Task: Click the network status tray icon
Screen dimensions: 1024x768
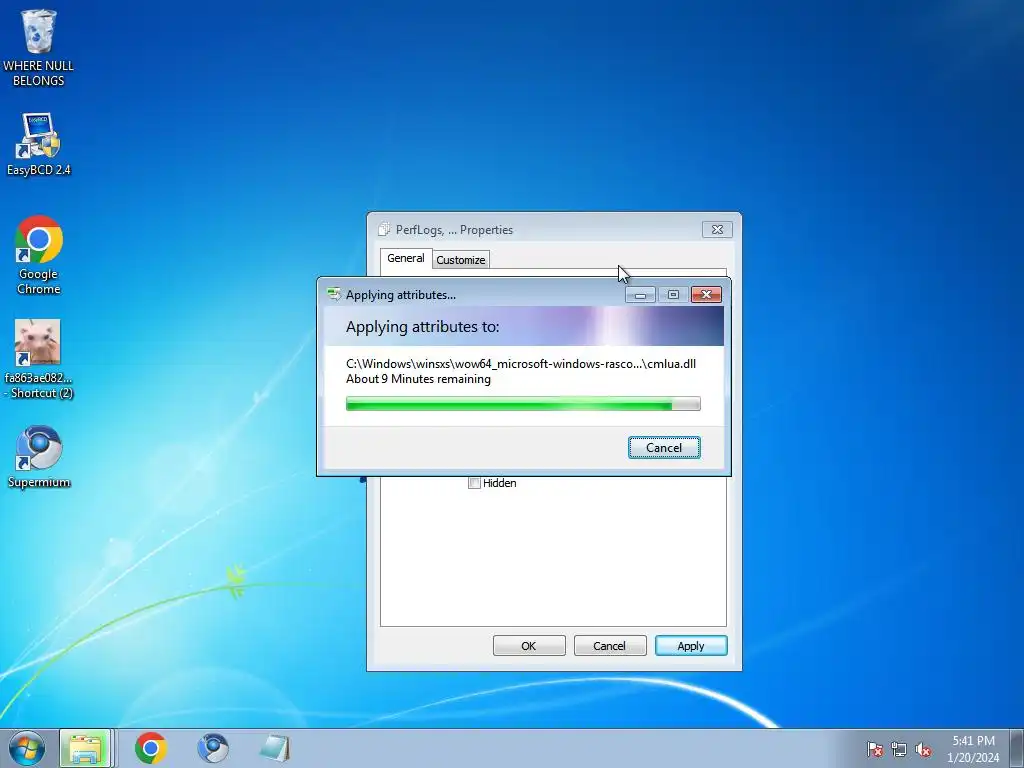Action: (899, 749)
